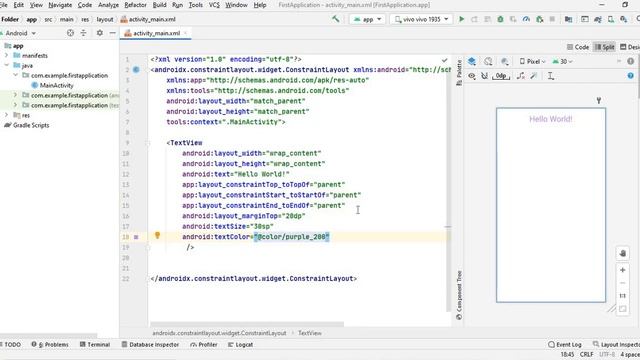Click the Hello World! text in preview
The height and width of the screenshot is (360, 640).
551,119
